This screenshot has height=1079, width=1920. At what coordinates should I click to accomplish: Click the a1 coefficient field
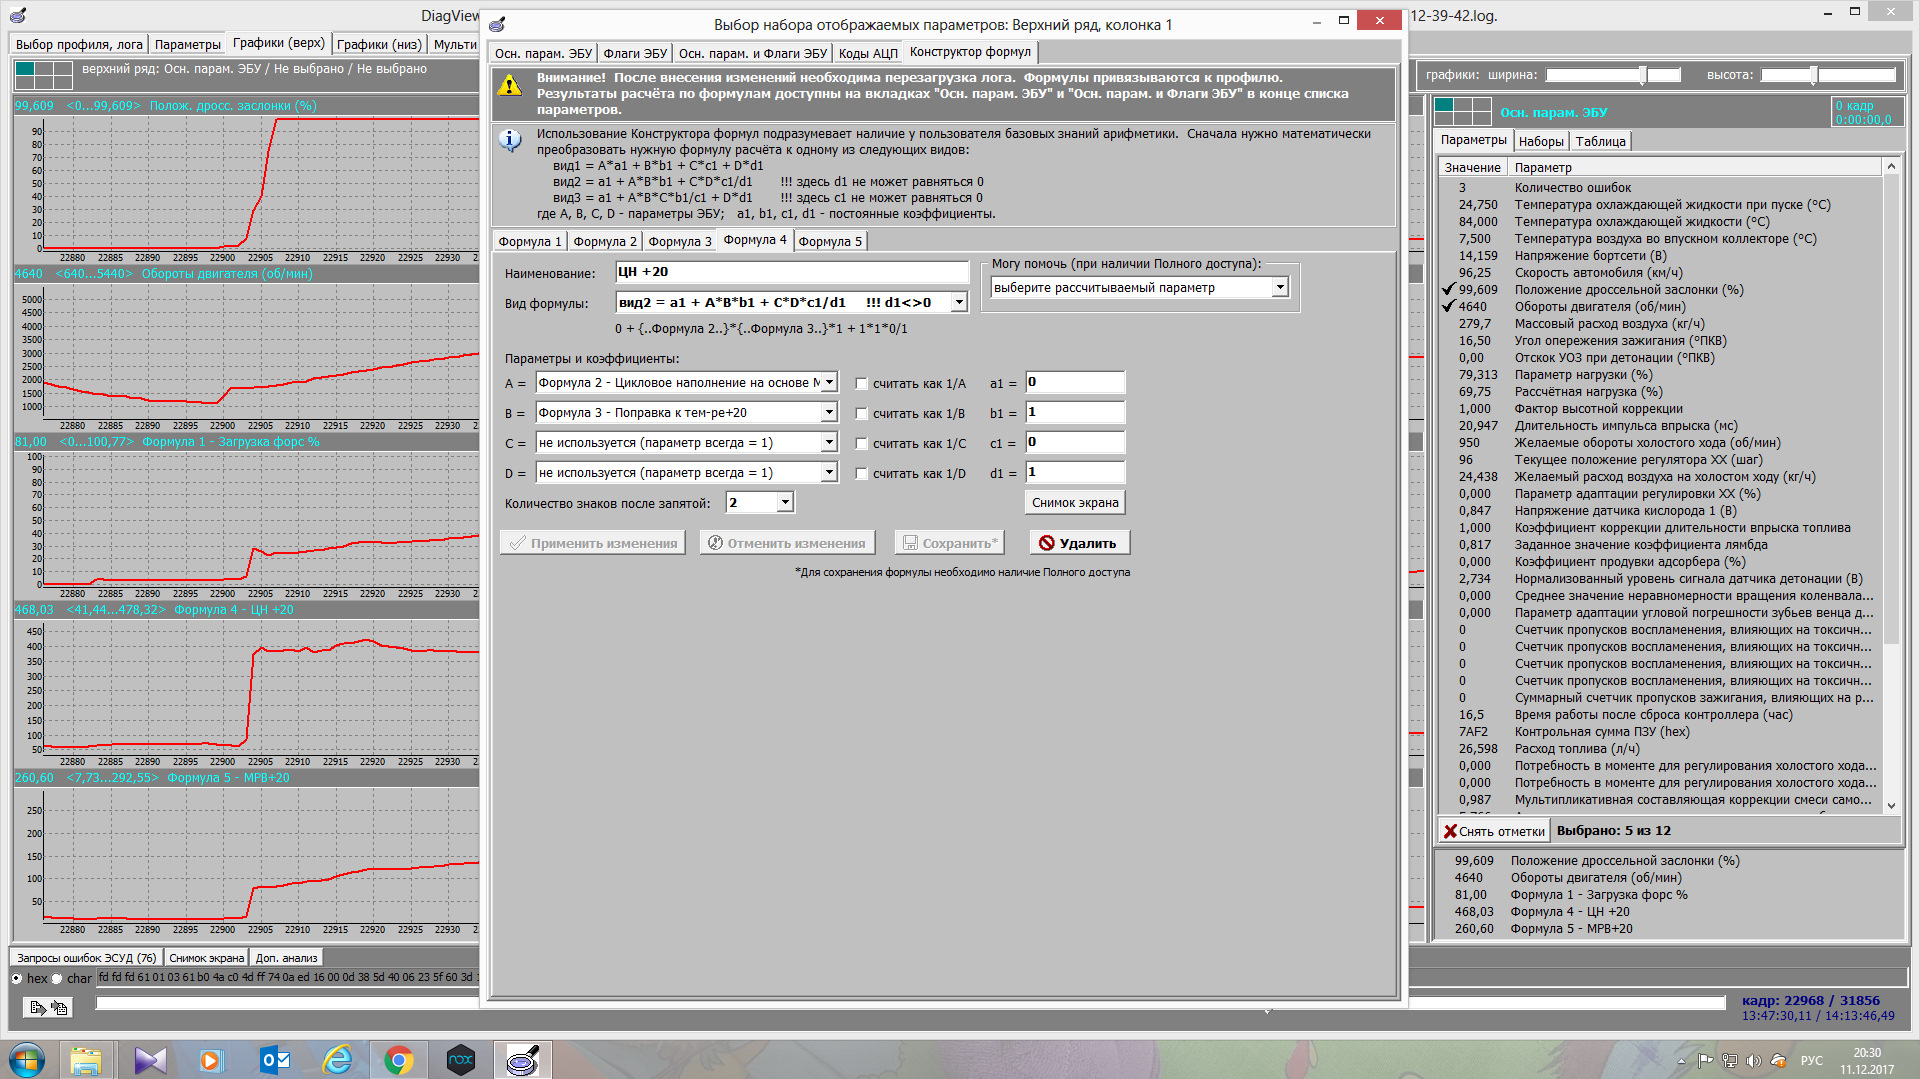[1075, 382]
